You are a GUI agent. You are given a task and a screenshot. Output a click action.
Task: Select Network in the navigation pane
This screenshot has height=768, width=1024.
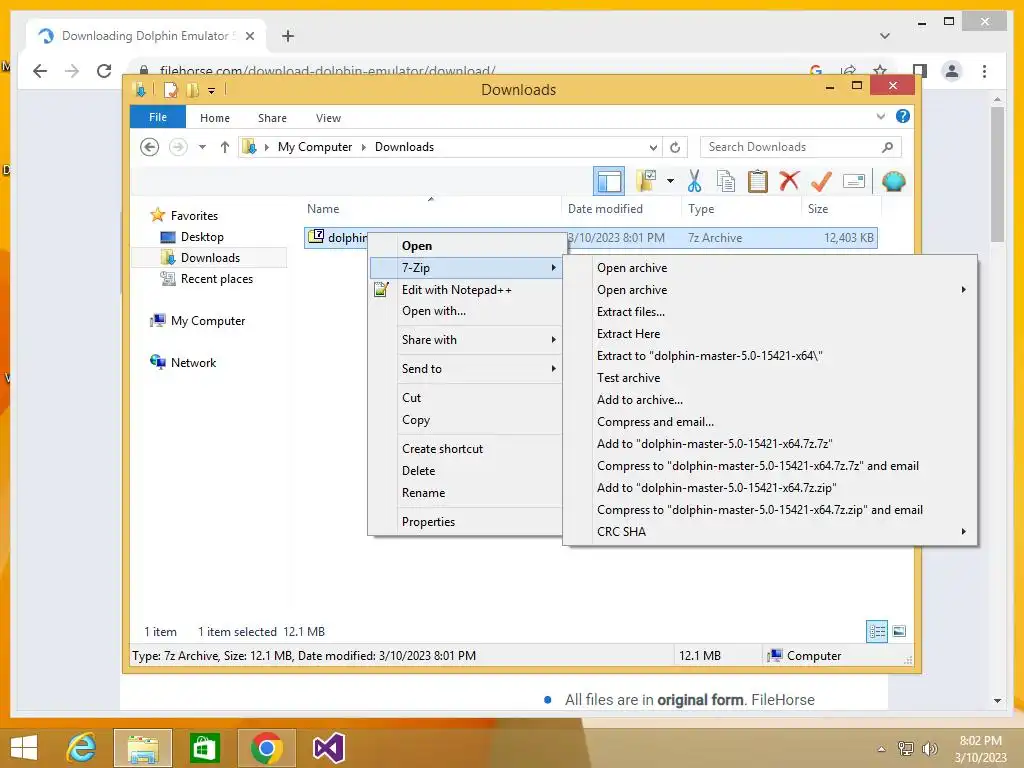tap(193, 362)
